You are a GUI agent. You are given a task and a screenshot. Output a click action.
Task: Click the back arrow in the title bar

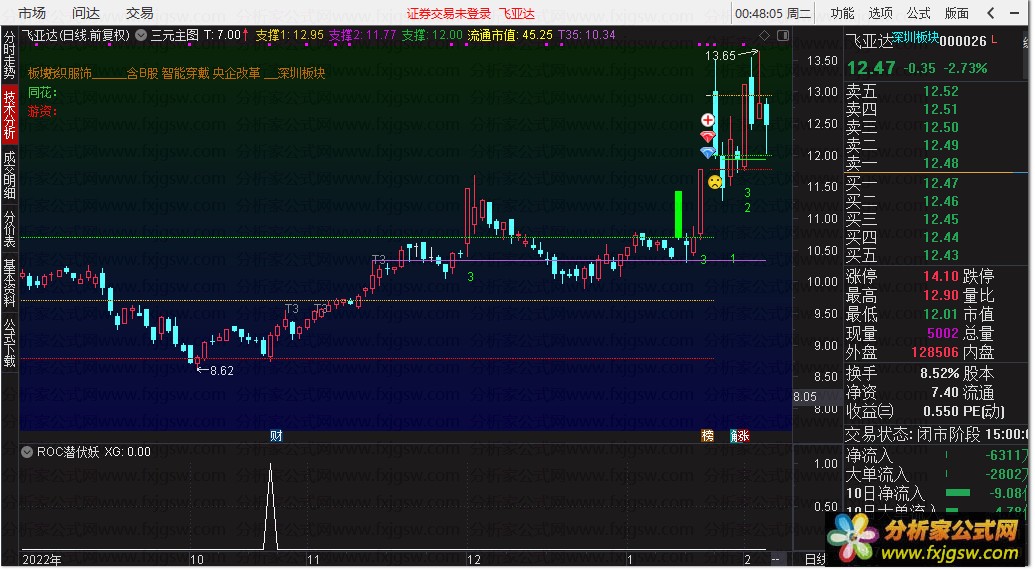tap(991, 13)
